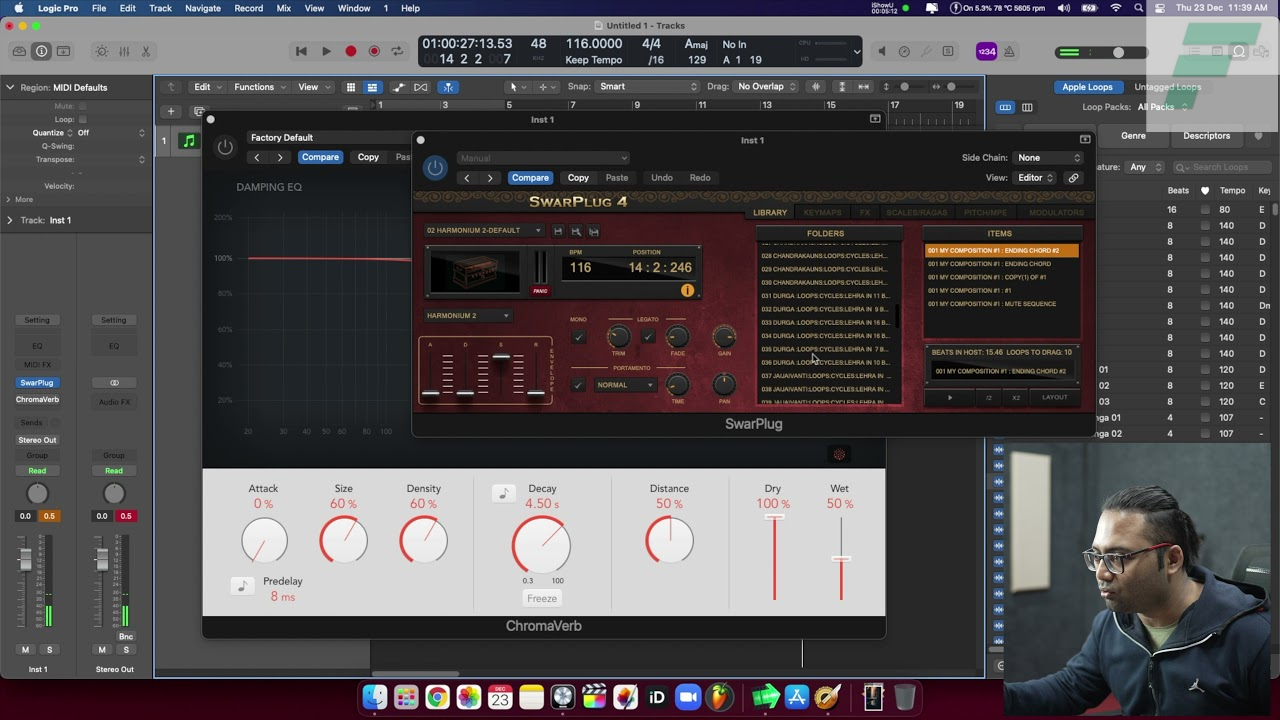
Task: Toggle the Loop checkbox in Region inspector
Action: [x=82, y=119]
